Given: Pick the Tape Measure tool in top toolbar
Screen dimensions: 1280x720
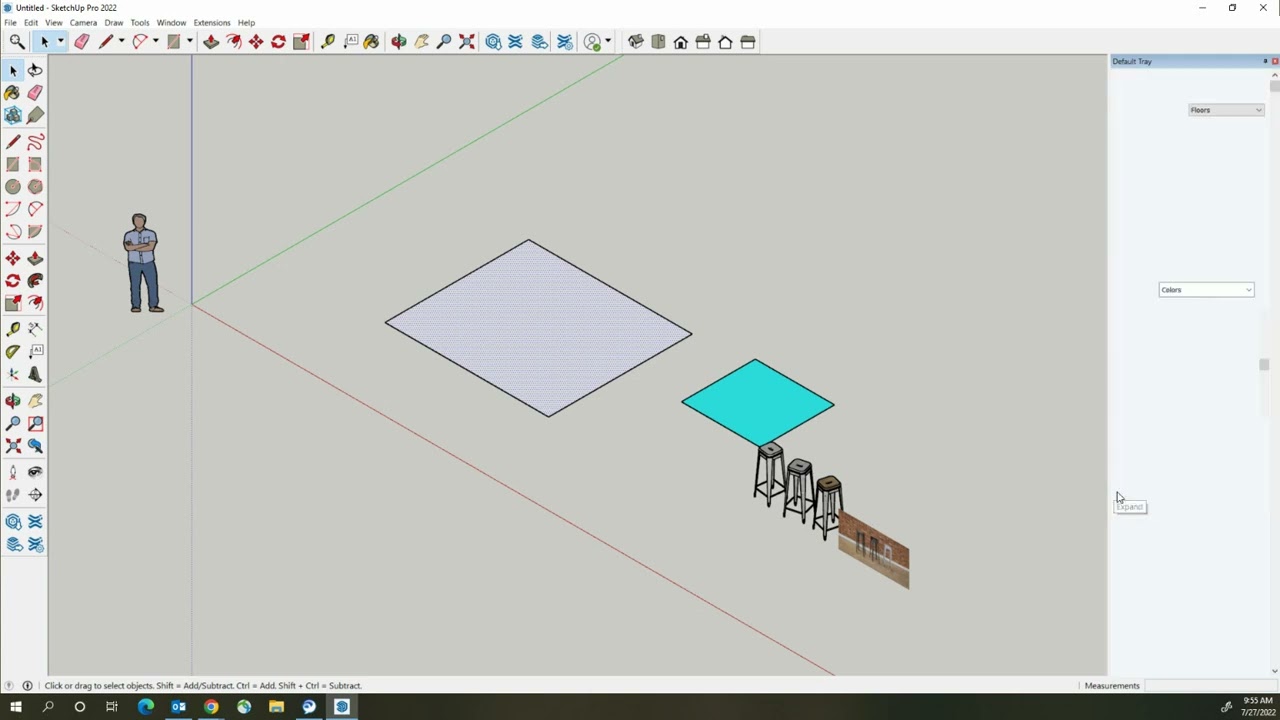Looking at the screenshot, I should [328, 41].
